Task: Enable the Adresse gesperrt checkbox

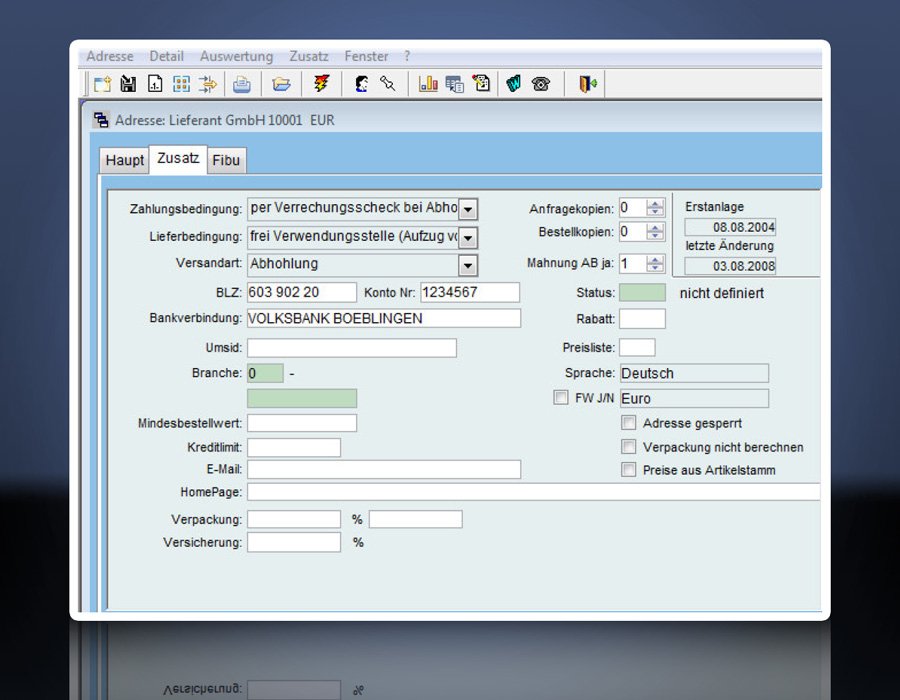Action: (629, 423)
